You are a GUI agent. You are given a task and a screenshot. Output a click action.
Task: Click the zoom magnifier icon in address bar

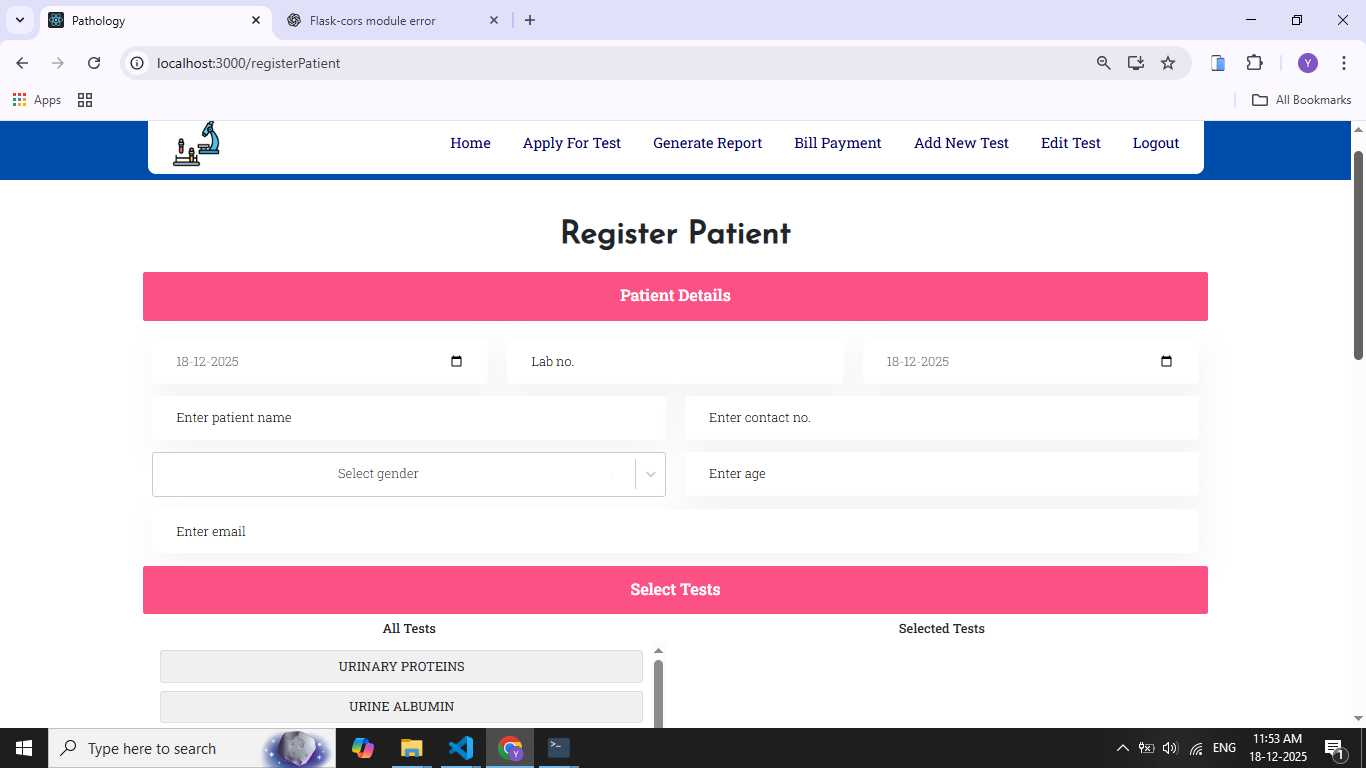click(1104, 63)
